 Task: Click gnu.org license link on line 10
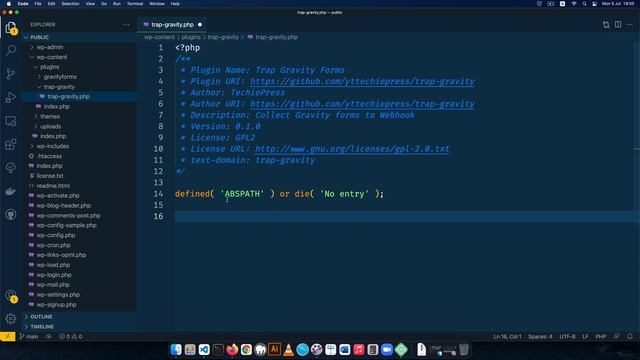[352, 149]
